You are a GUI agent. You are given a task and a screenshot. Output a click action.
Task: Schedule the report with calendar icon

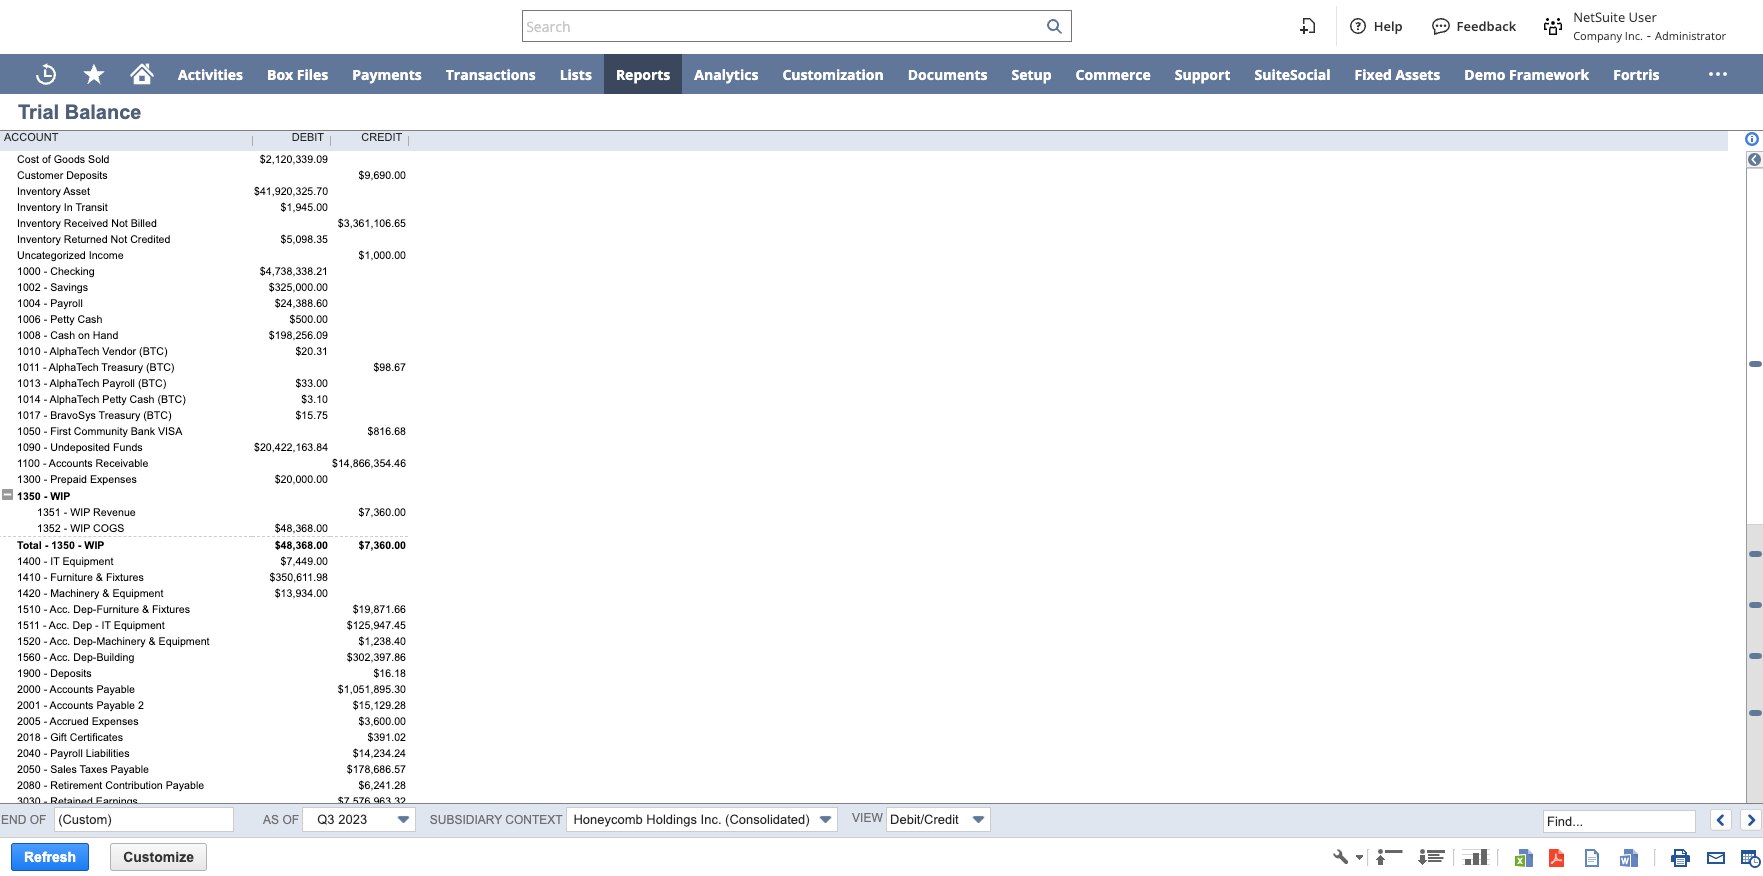pyautogui.click(x=1750, y=857)
